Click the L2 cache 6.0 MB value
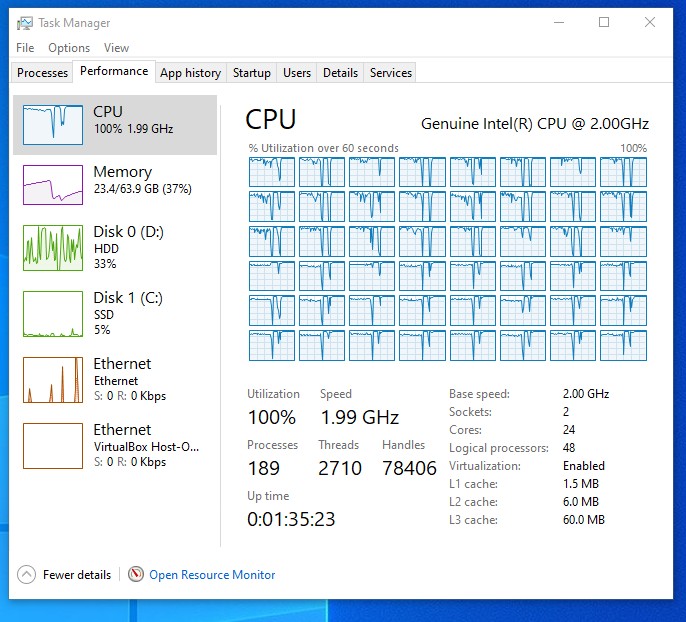Viewport: 686px width, 622px height. coord(581,501)
